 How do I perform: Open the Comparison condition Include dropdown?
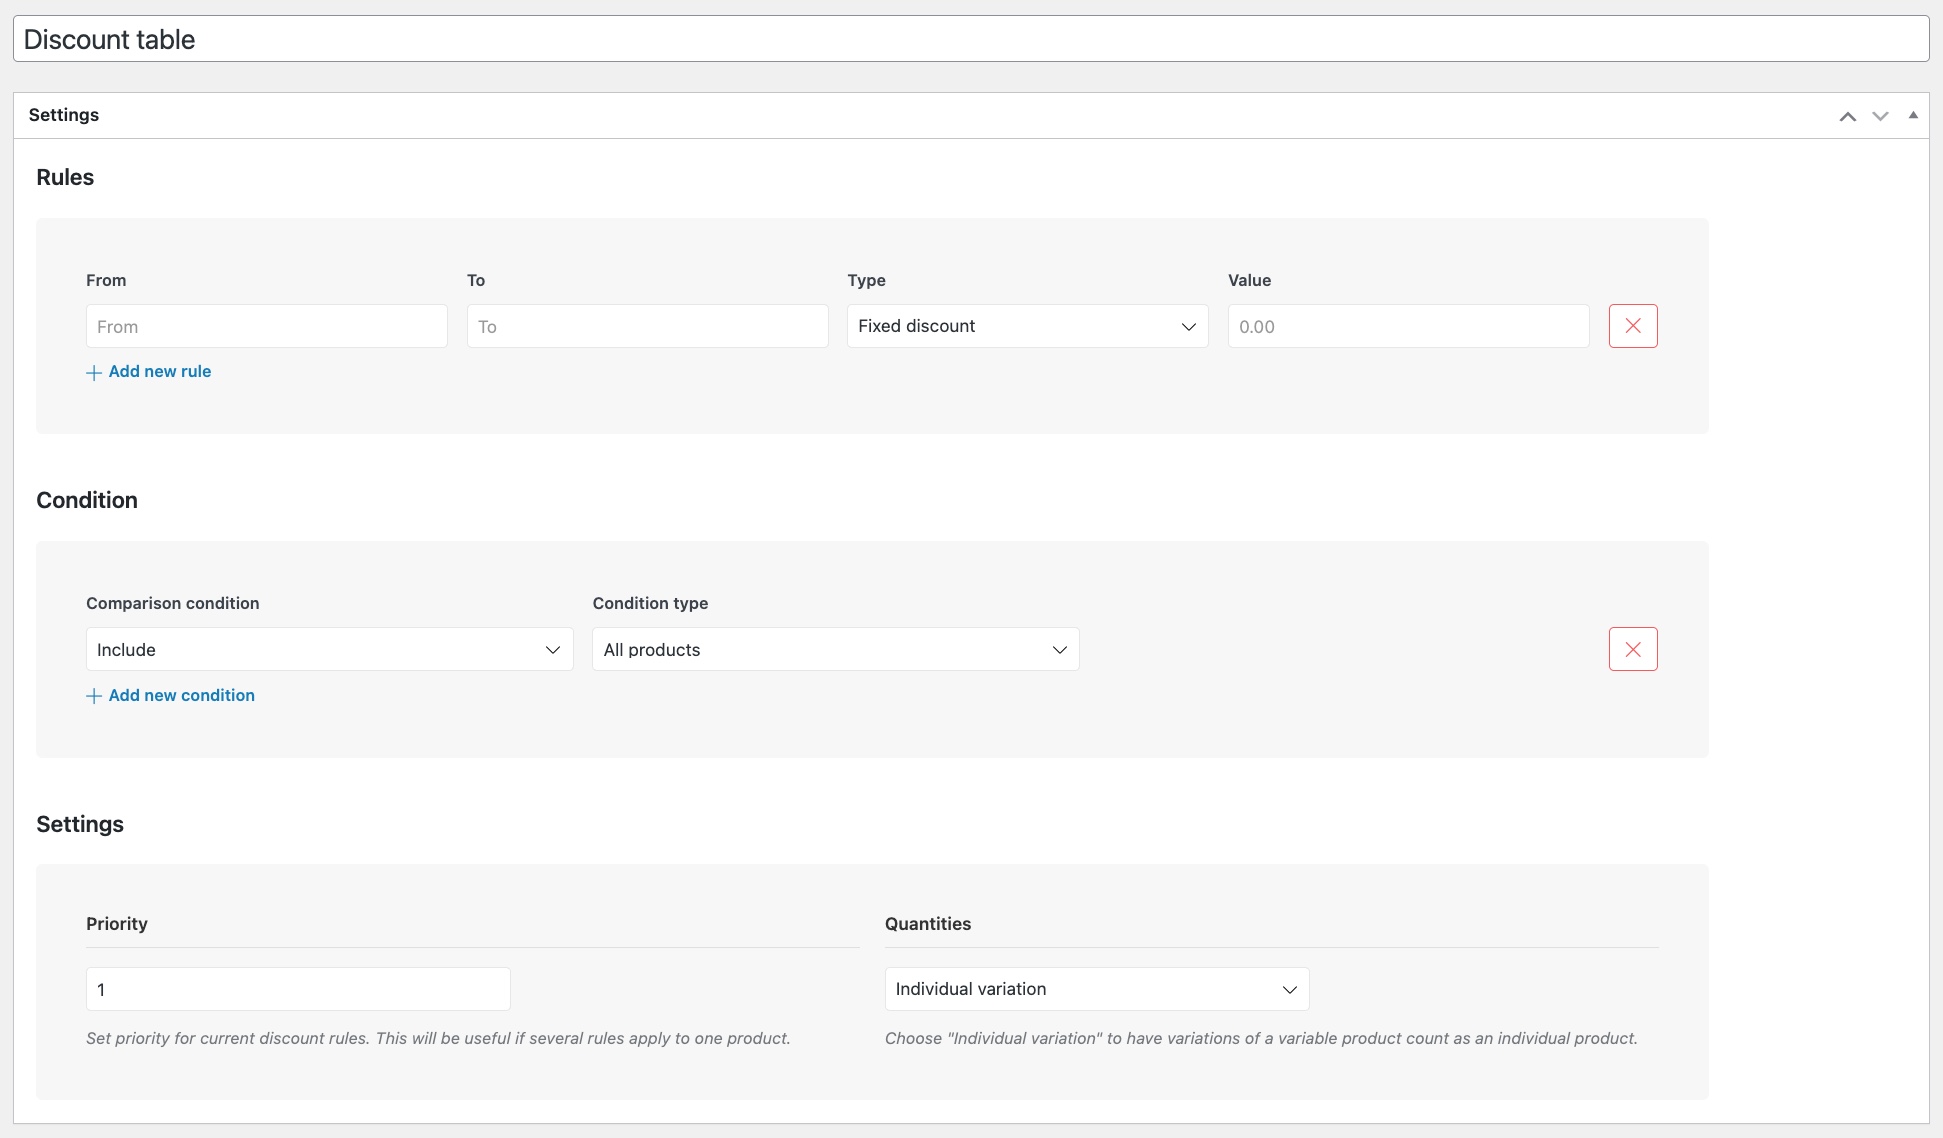click(x=330, y=649)
